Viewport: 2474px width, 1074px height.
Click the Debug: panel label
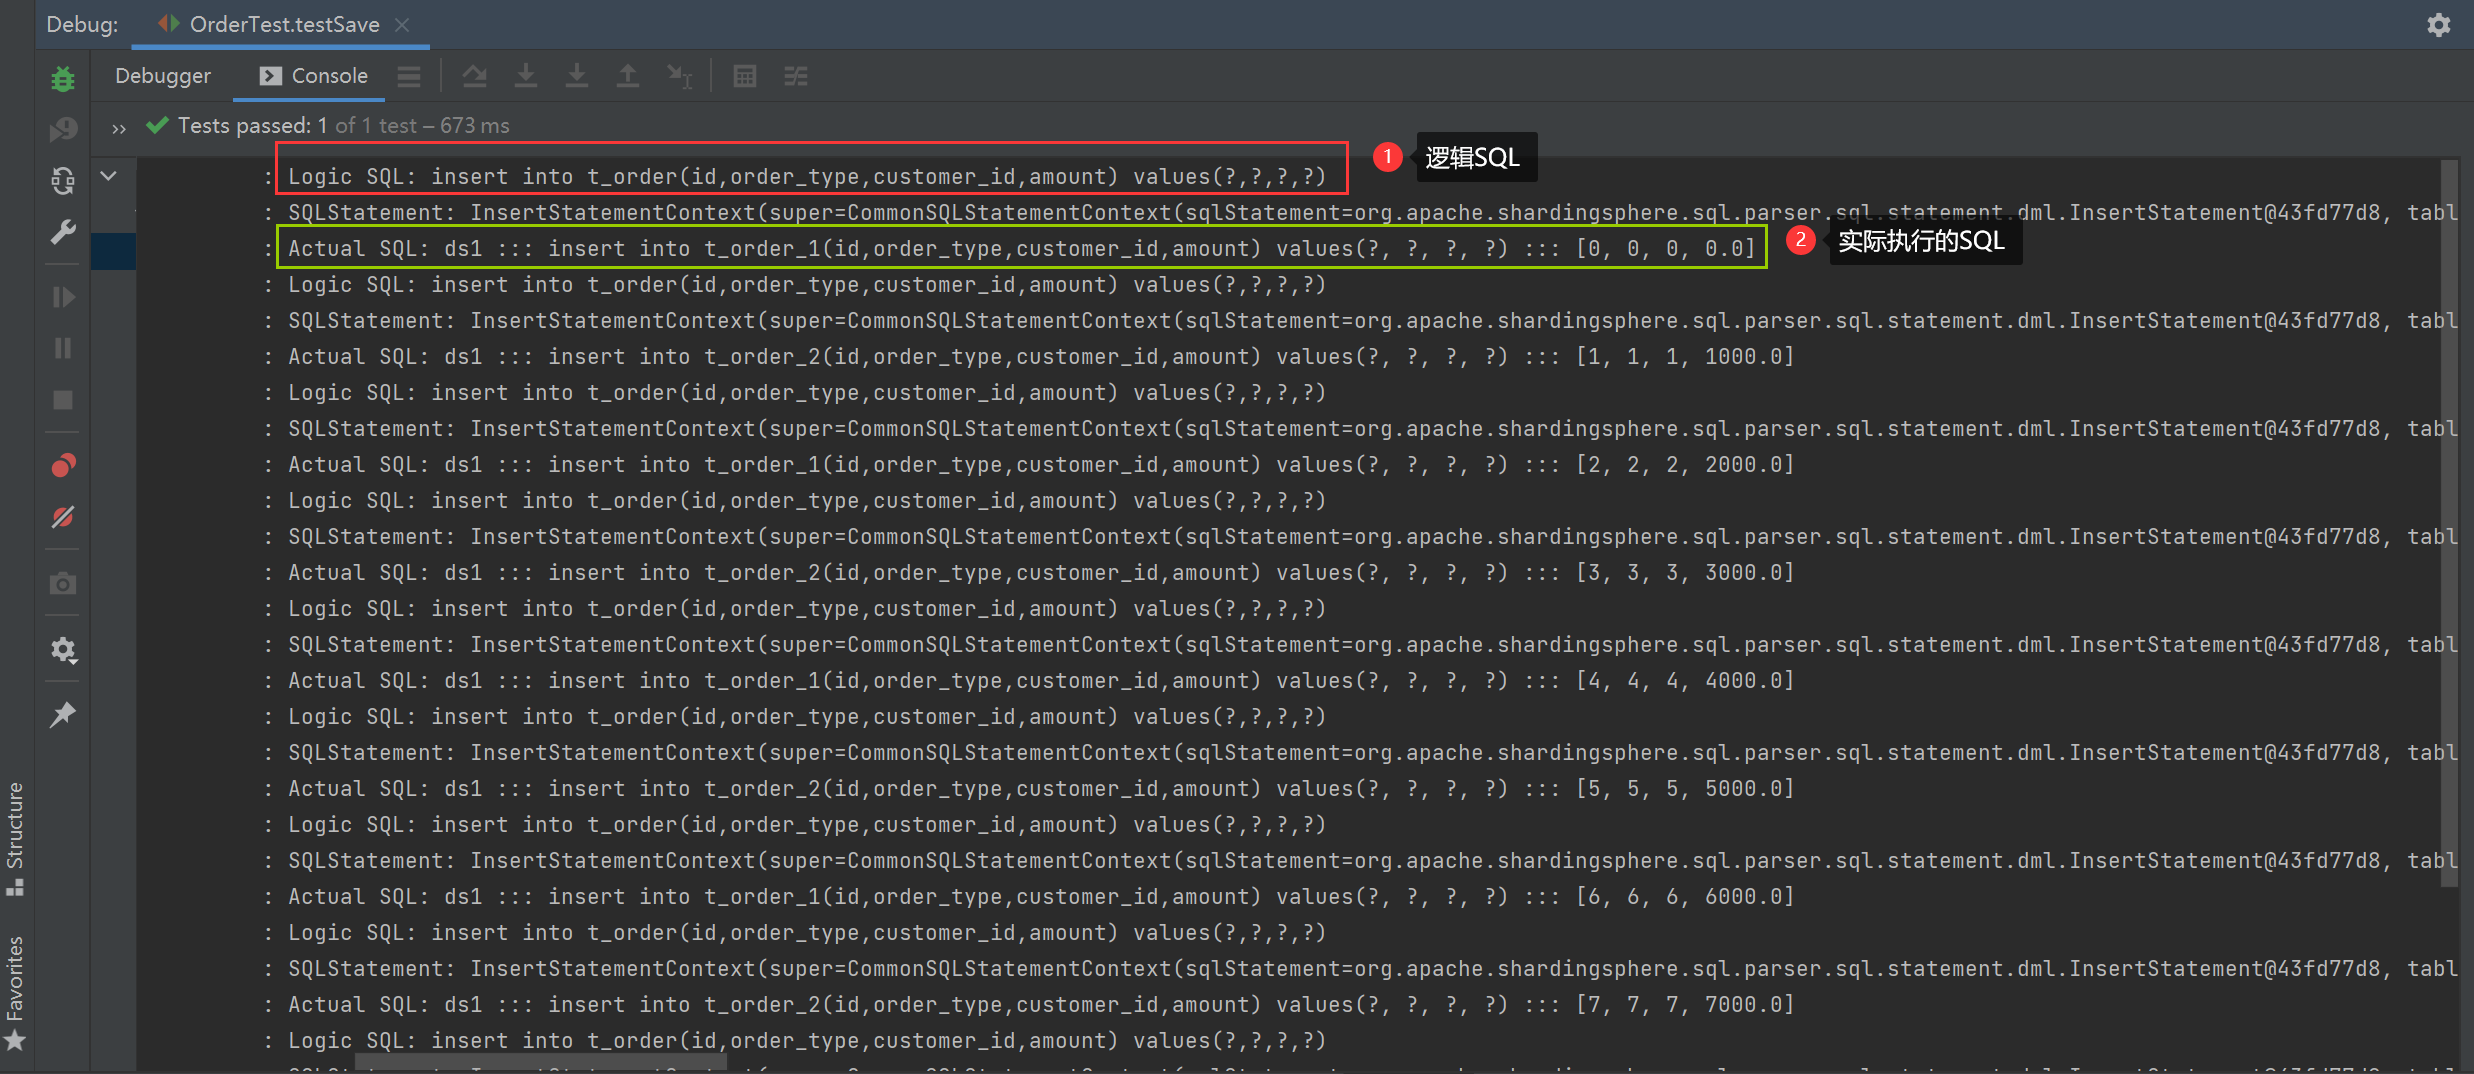tap(82, 25)
